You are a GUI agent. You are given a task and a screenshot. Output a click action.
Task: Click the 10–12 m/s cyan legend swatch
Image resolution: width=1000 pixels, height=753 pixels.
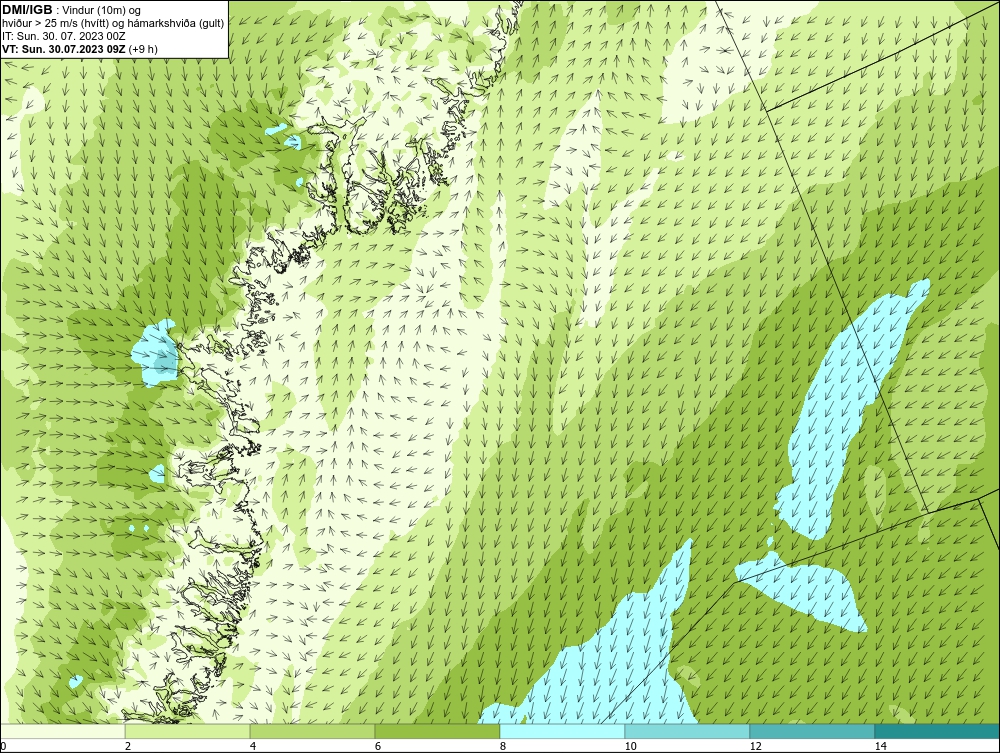click(688, 731)
